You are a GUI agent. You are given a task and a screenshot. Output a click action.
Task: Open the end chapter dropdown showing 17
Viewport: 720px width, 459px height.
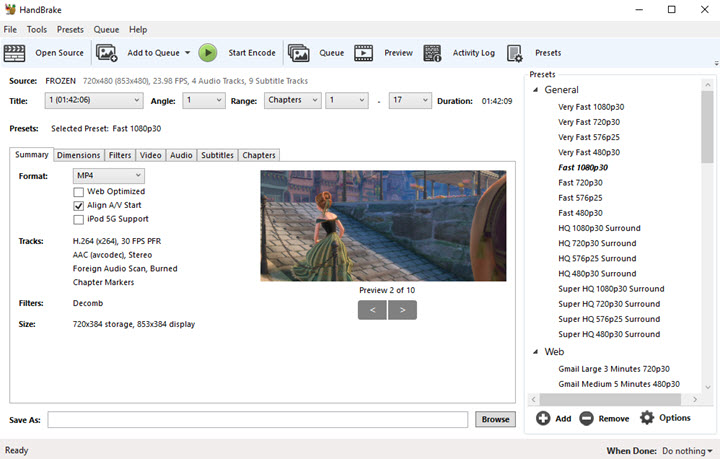(410, 100)
